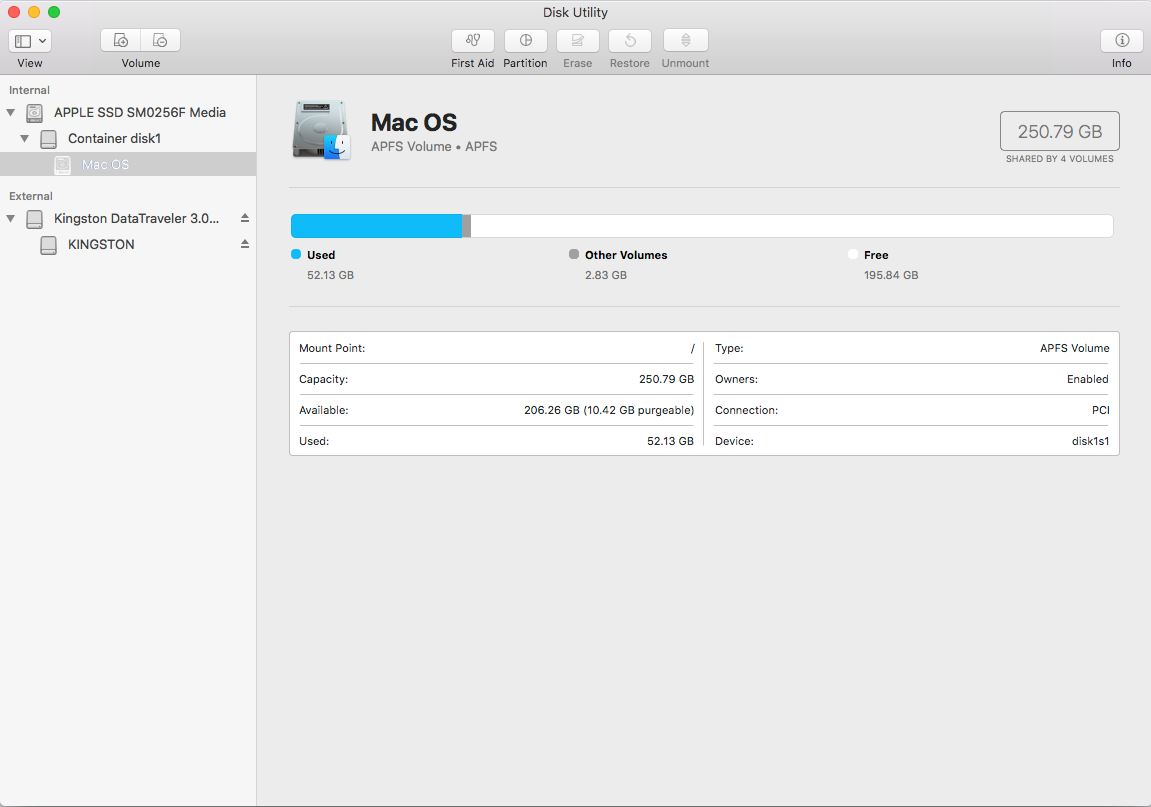Open the Partition tool
The width and height of the screenshot is (1151, 807).
click(x=526, y=40)
